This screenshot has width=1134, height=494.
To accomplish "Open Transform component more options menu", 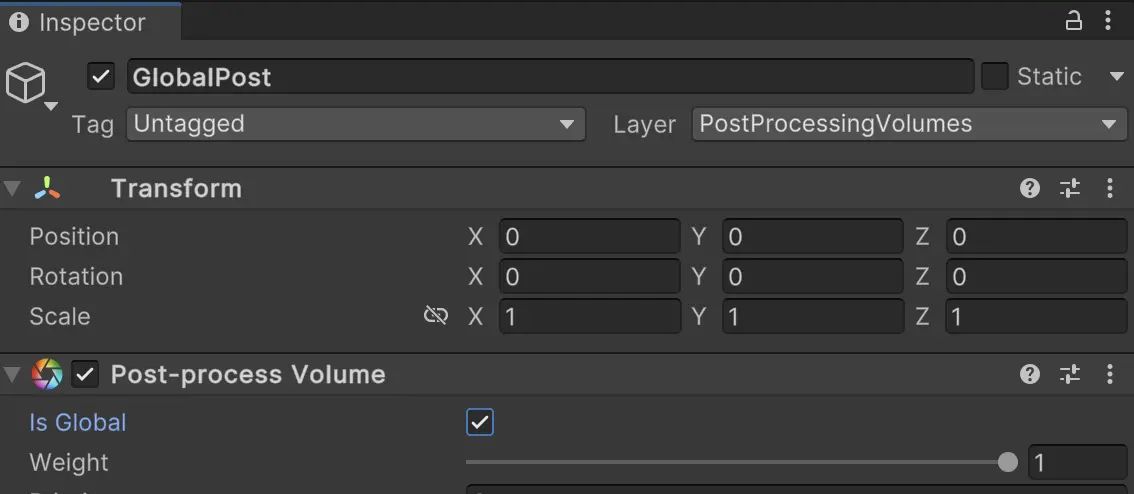I will (x=1109, y=188).
